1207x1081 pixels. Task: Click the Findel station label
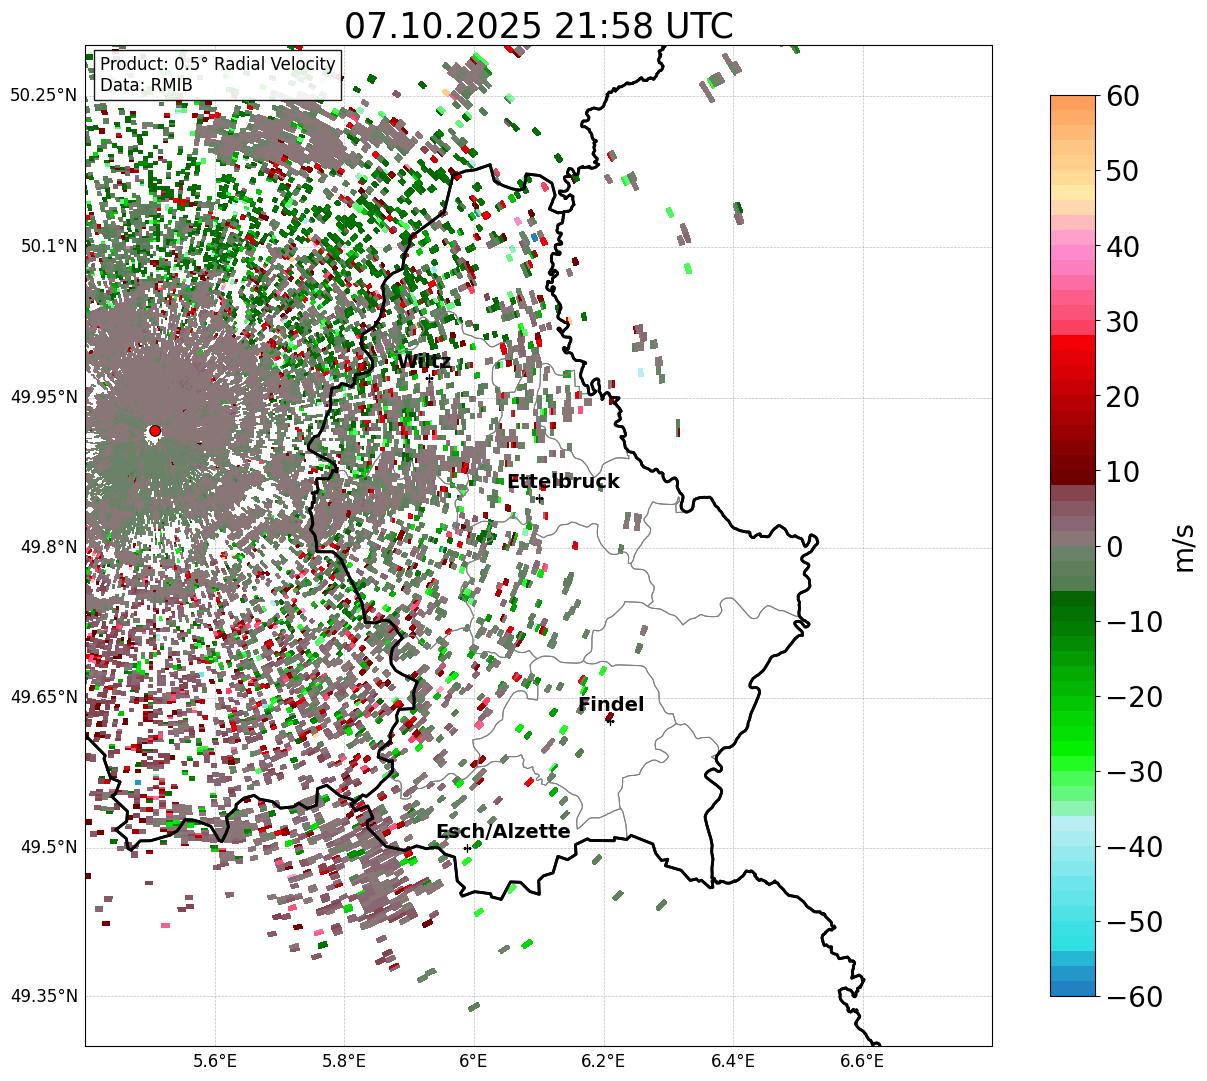point(611,705)
